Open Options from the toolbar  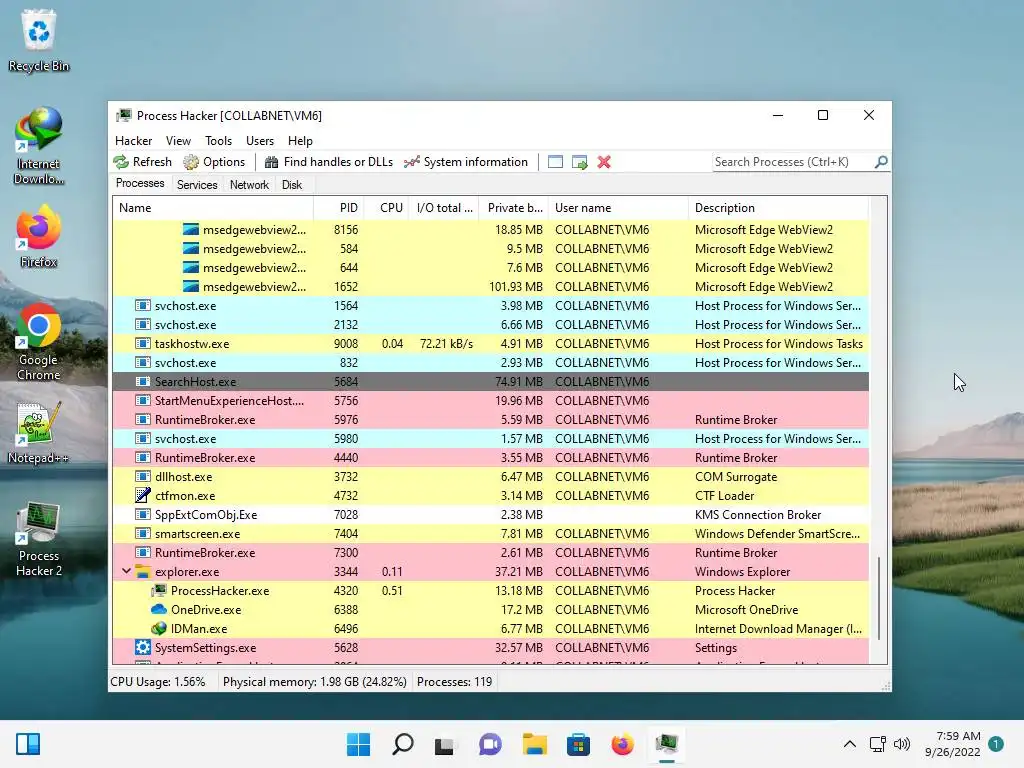pyautogui.click(x=214, y=162)
